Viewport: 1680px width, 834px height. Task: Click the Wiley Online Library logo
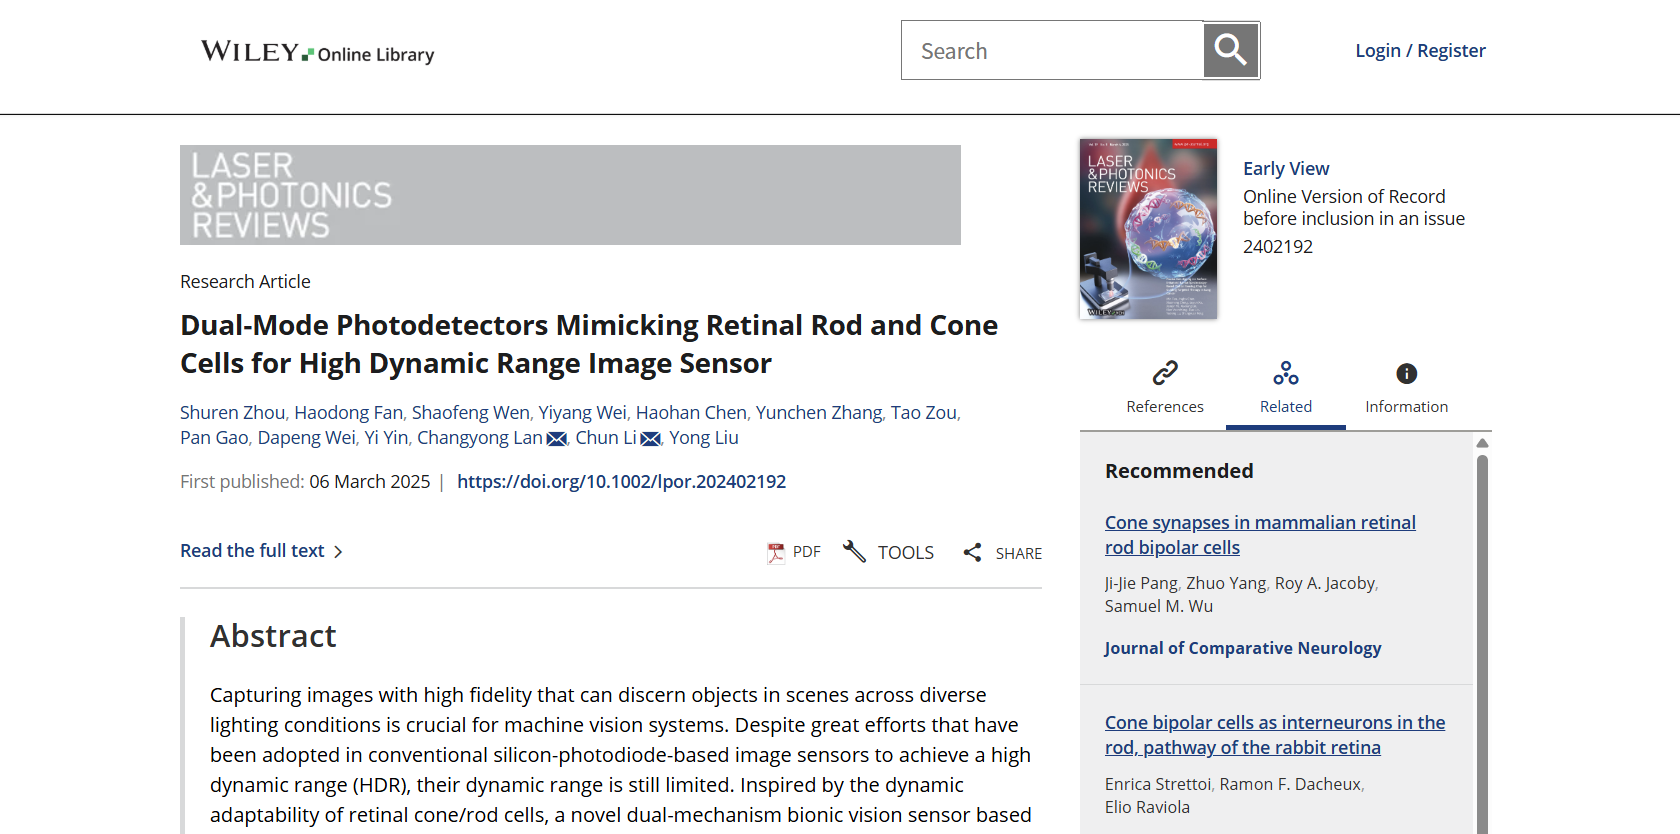317,52
